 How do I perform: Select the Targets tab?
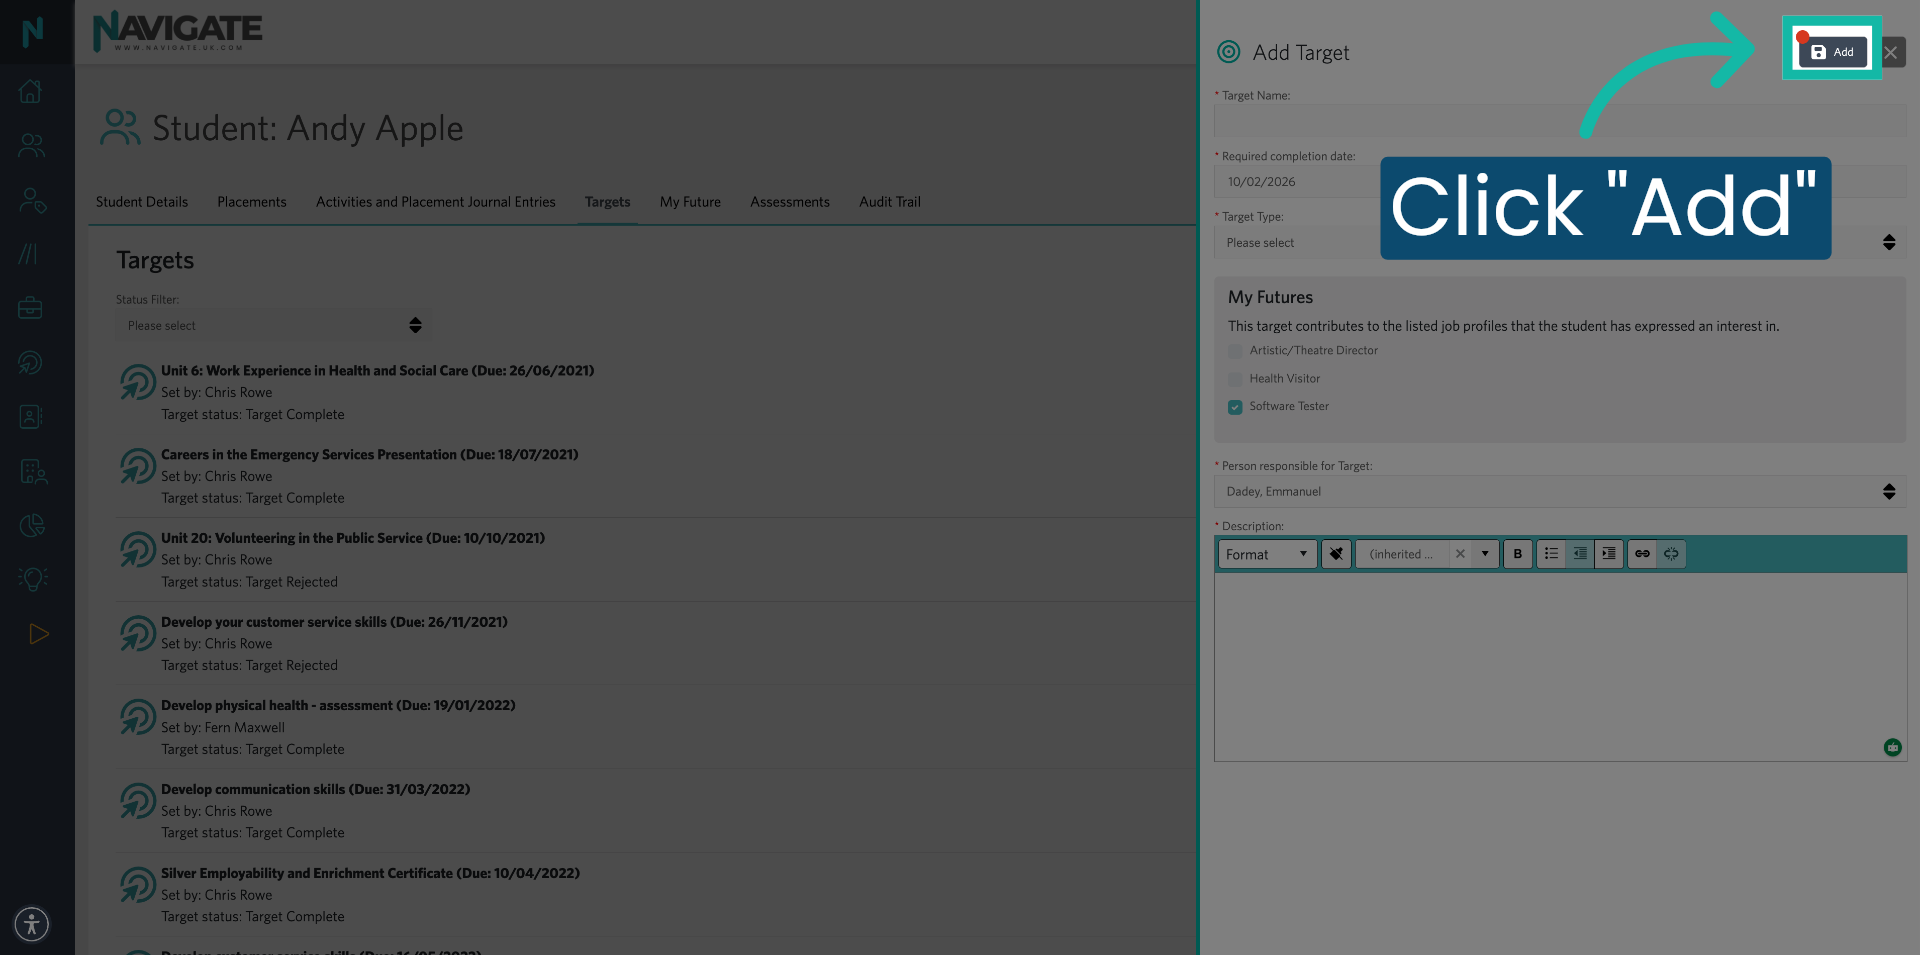pyautogui.click(x=608, y=202)
